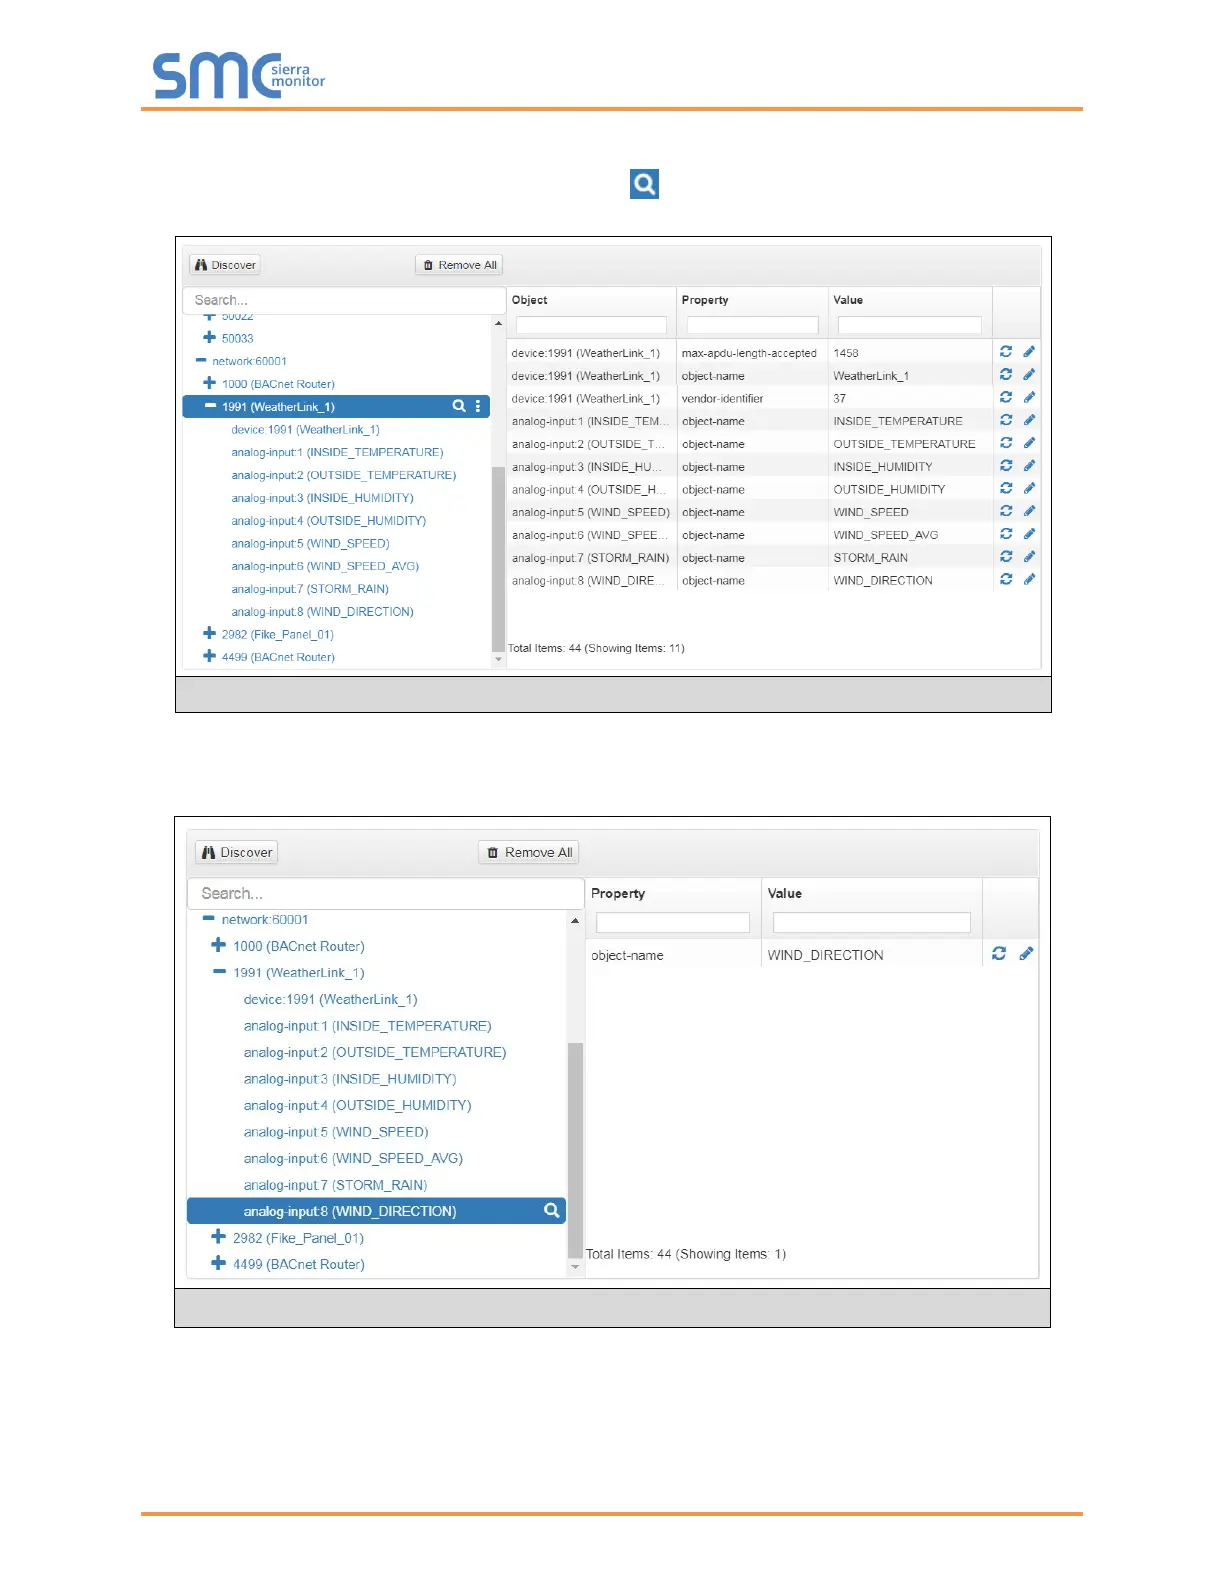Edit the STORM_RAIN table value
This screenshot has width=1224, height=1584.
[x=1029, y=556]
